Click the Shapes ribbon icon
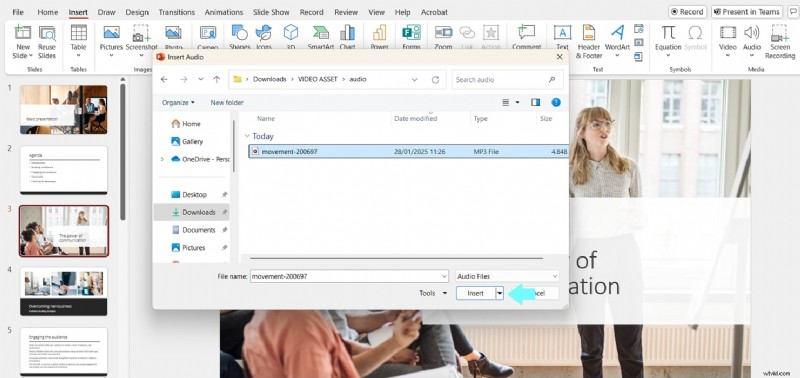This screenshot has width=800, height=378. coord(239,33)
